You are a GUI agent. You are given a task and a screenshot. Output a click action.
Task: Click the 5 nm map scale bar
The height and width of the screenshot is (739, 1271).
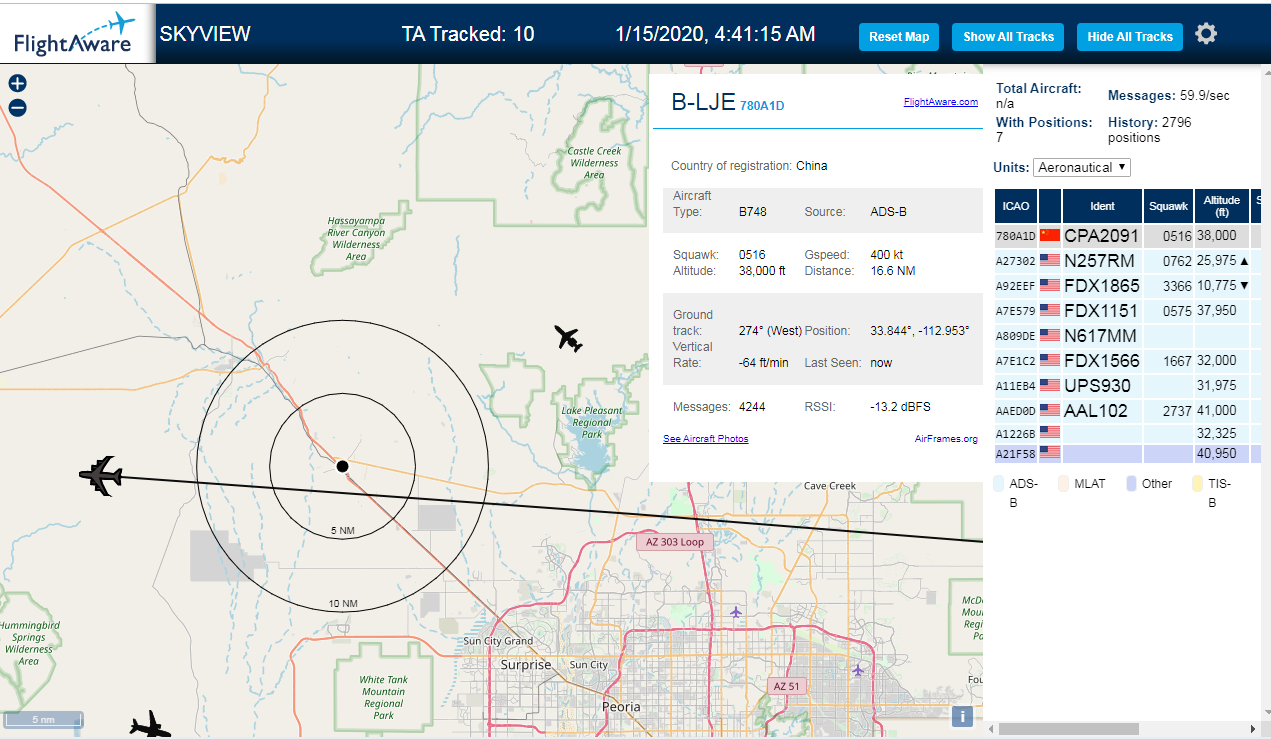(x=43, y=719)
